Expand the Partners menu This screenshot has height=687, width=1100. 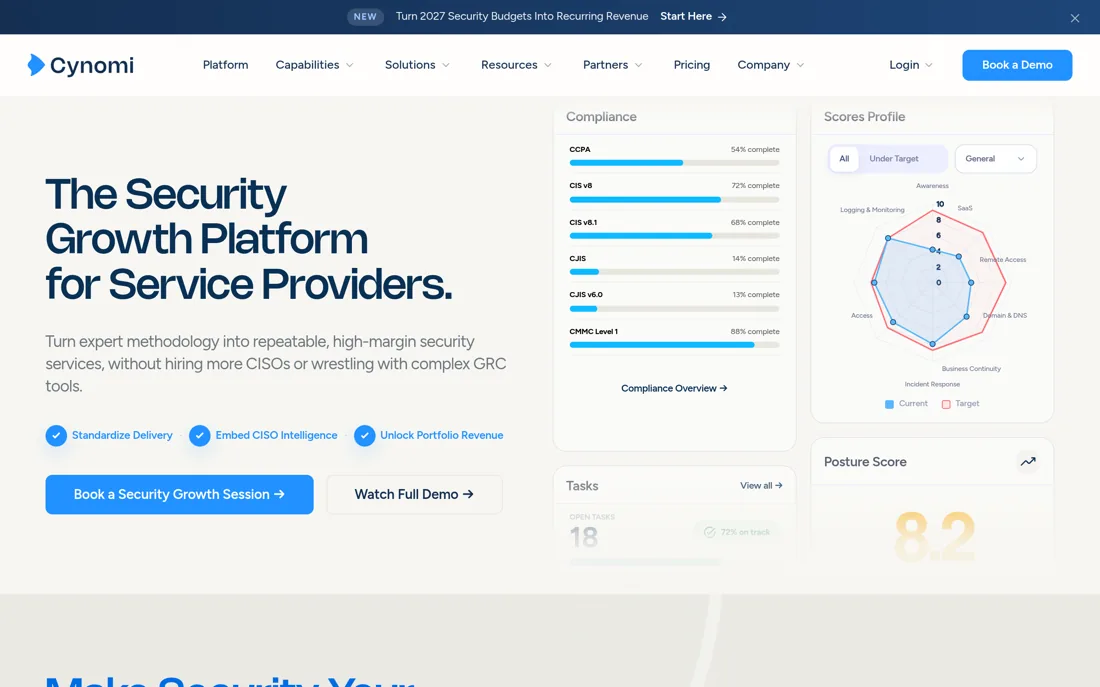tap(612, 65)
